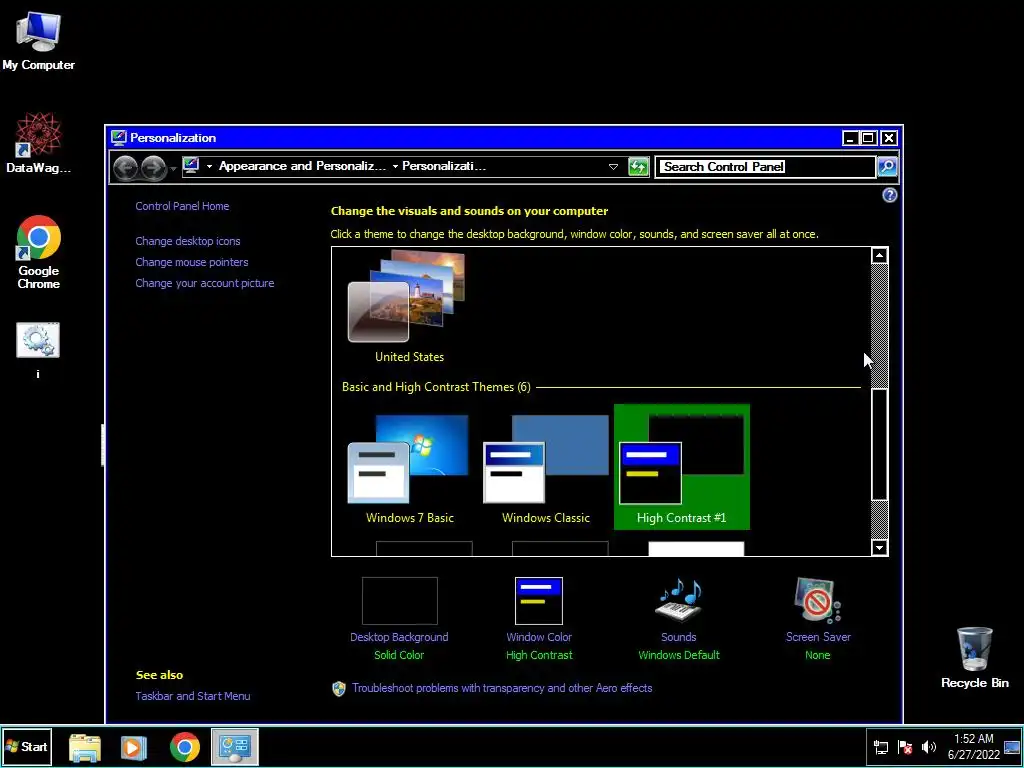Click the search magnifier button
1024x768 pixels.
click(887, 167)
